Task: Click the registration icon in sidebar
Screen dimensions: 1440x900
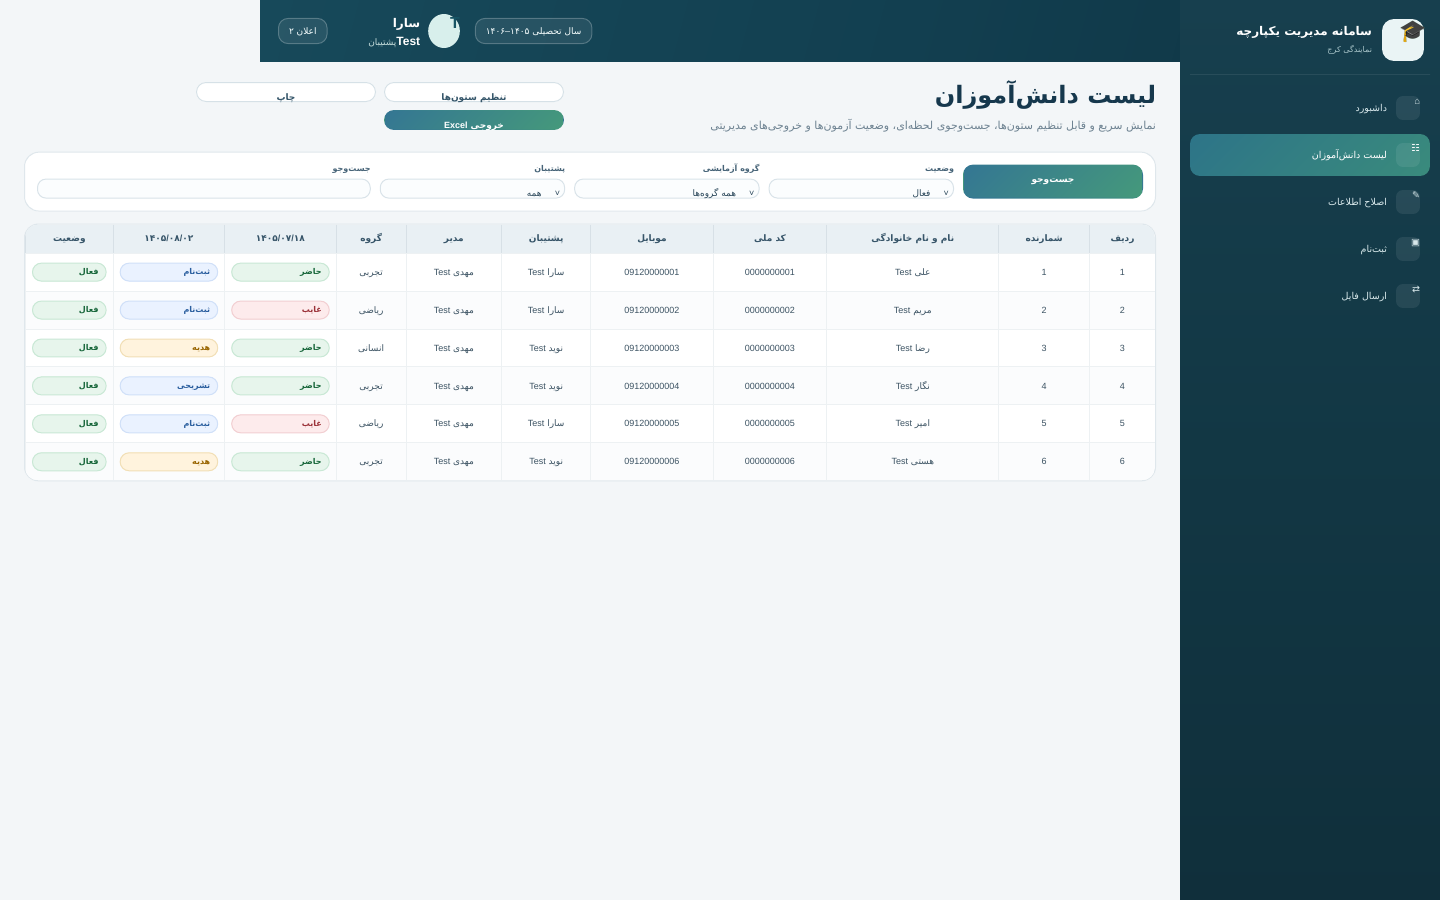Action: point(1408,249)
